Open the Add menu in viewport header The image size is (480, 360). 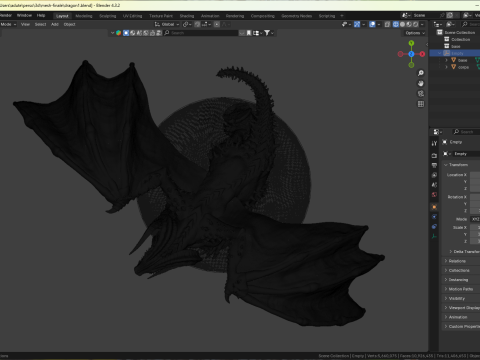[x=55, y=24]
